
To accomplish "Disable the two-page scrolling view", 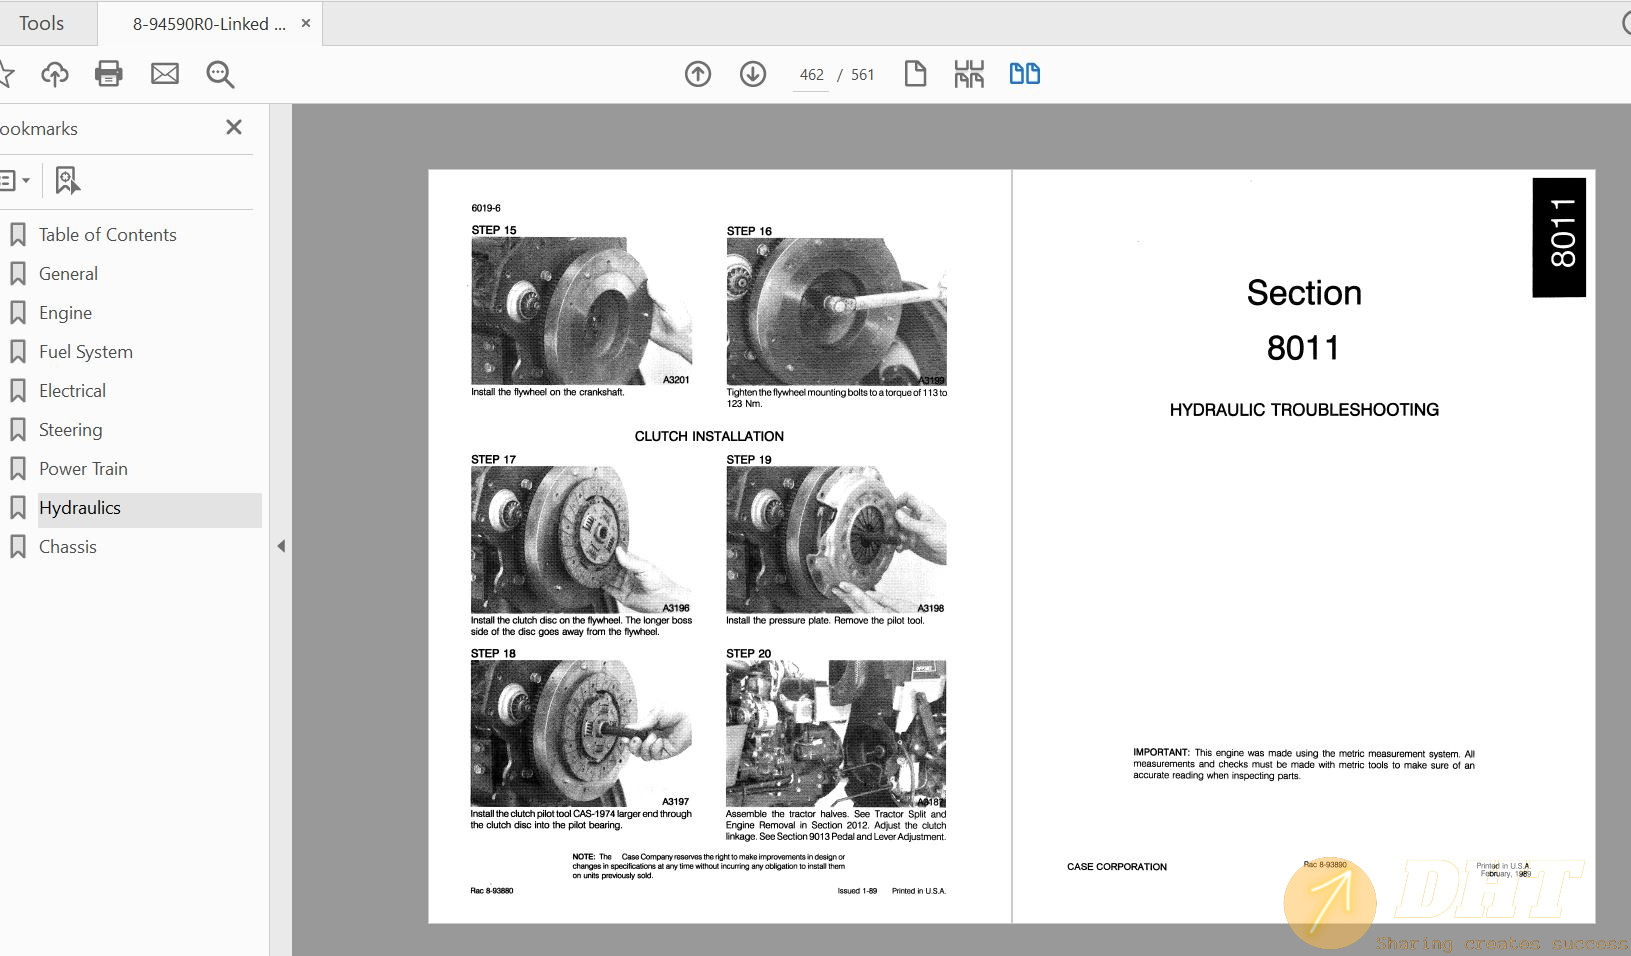I will [1025, 73].
